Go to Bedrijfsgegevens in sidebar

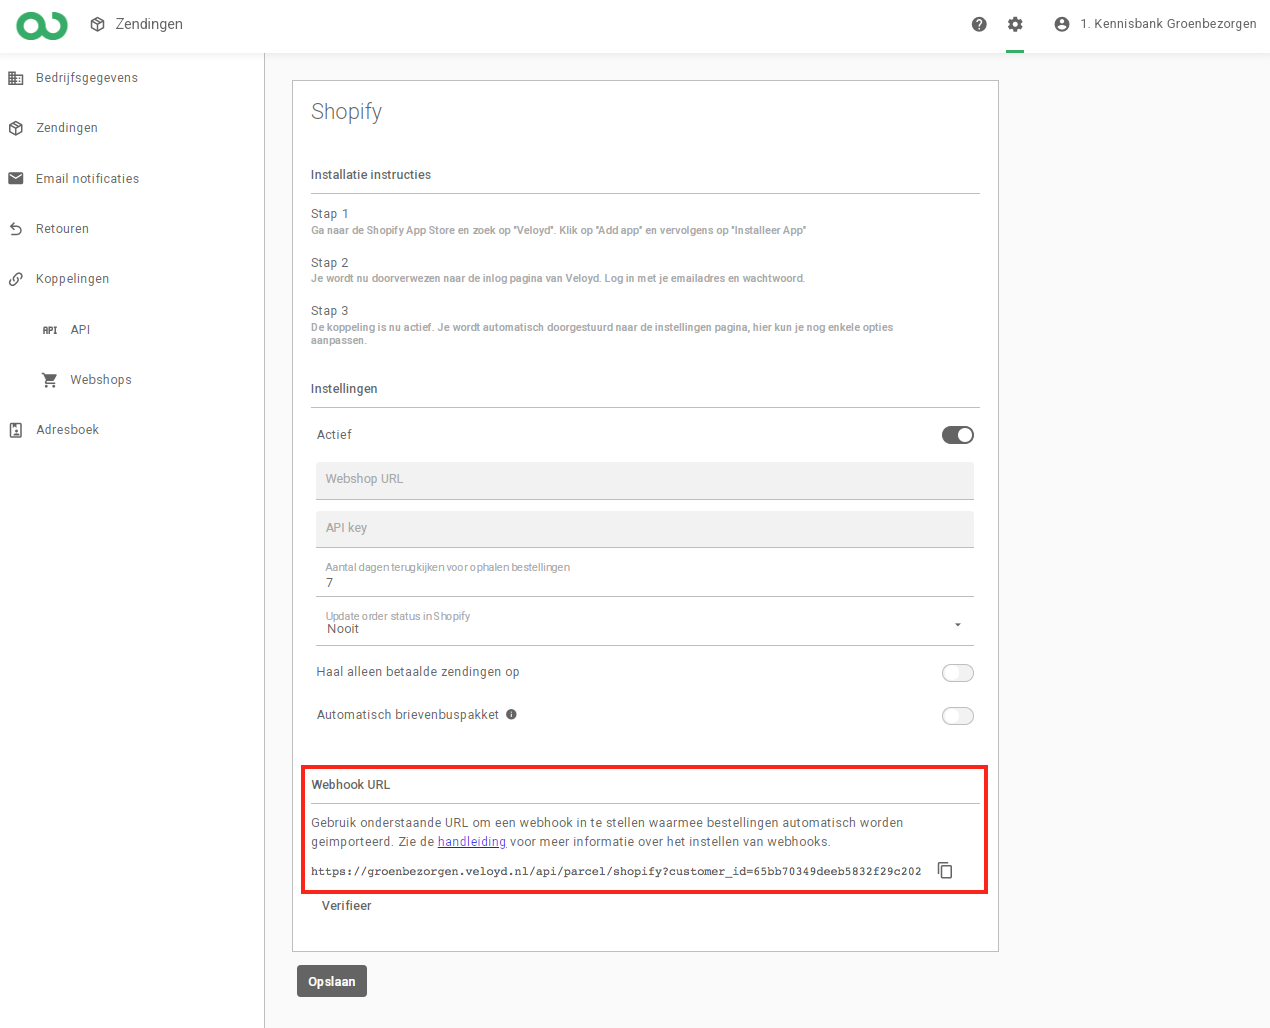86,78
